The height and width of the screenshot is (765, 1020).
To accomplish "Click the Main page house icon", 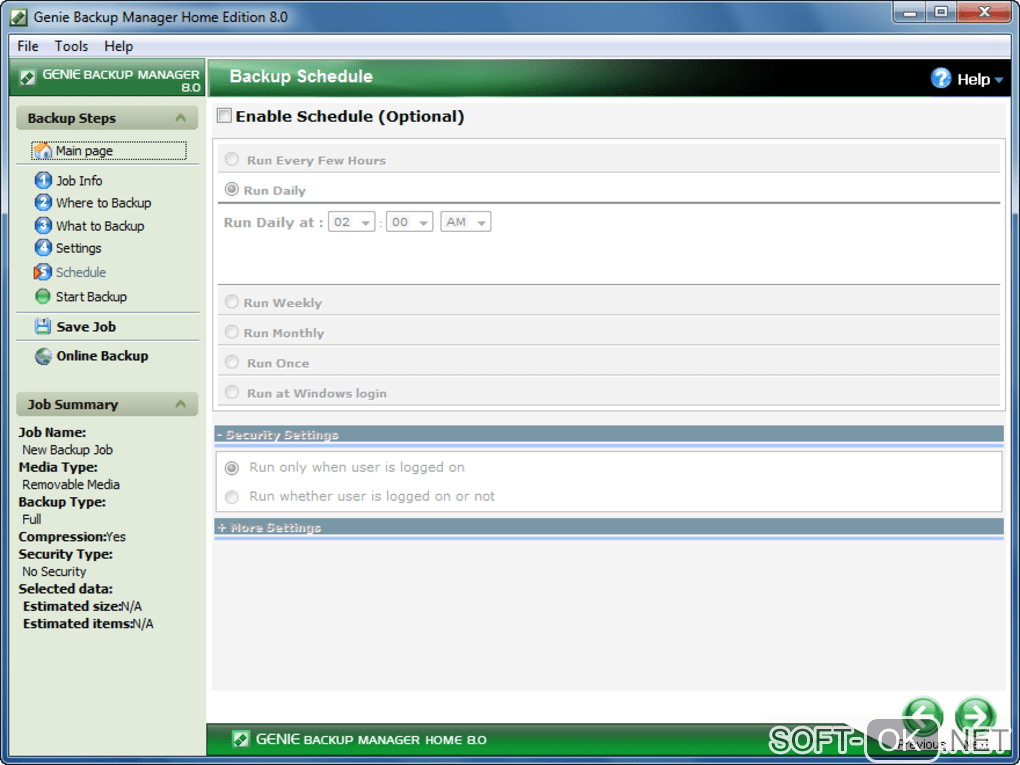I will tap(43, 151).
